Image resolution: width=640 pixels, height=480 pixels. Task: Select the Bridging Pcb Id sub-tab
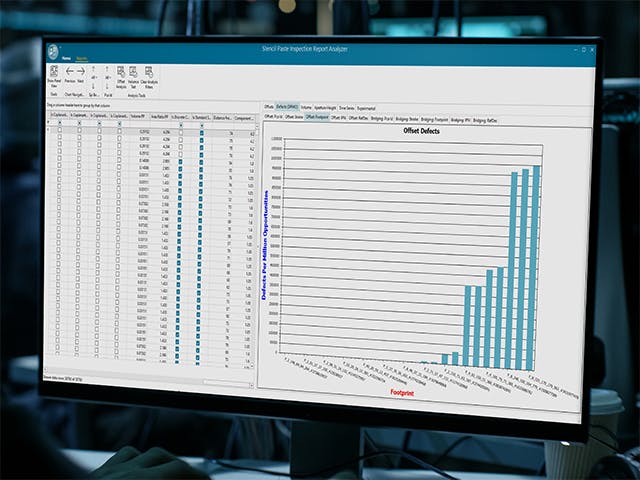coord(382,119)
